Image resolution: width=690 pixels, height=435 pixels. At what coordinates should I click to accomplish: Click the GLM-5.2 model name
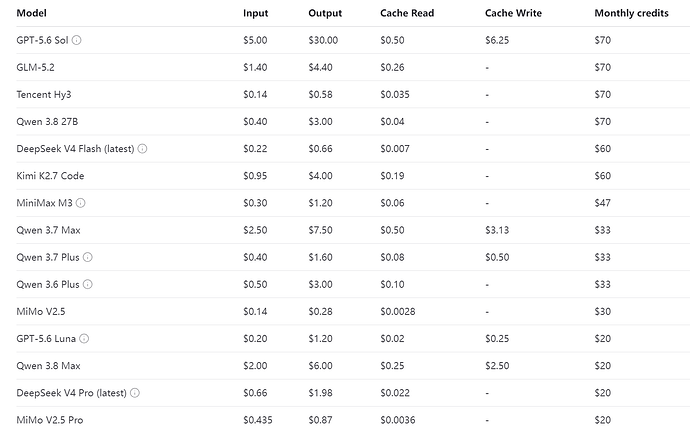pos(35,67)
